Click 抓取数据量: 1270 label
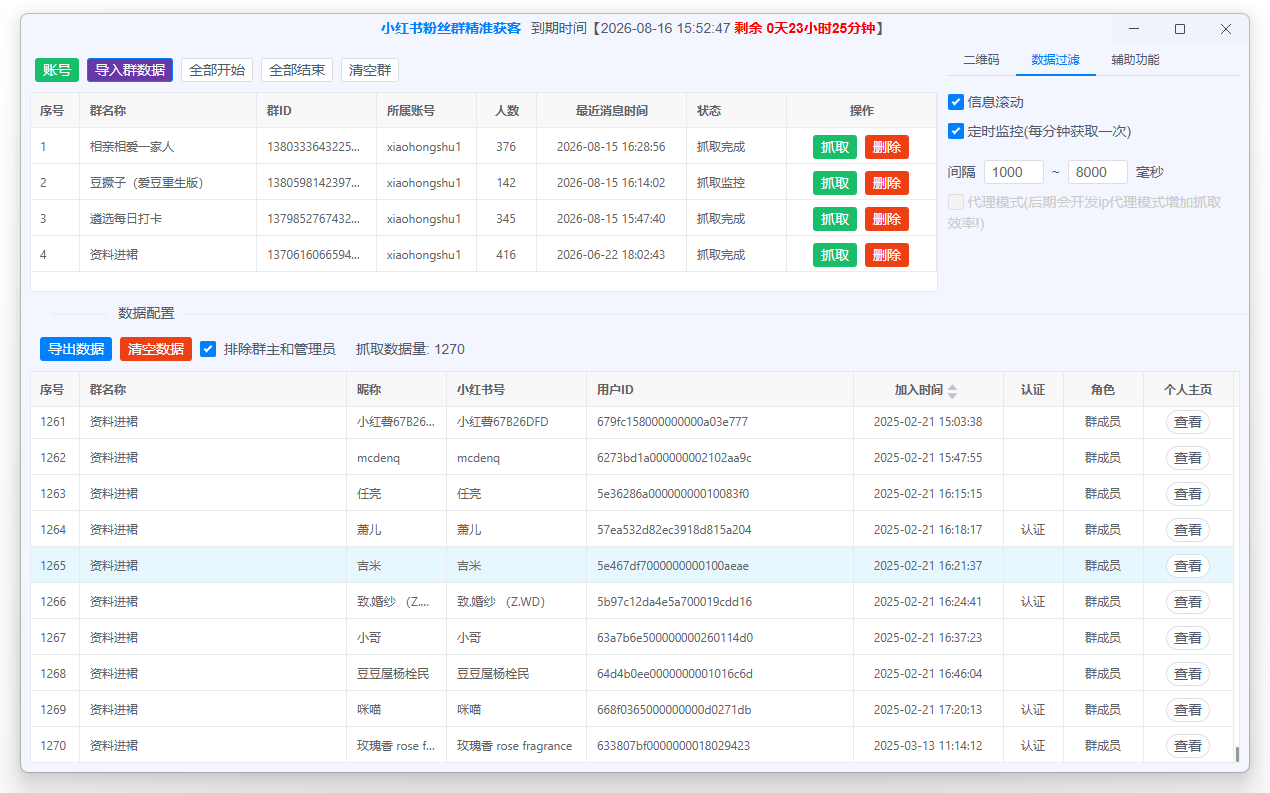Screen dimensions: 1270x793 pyautogui.click(x=410, y=349)
